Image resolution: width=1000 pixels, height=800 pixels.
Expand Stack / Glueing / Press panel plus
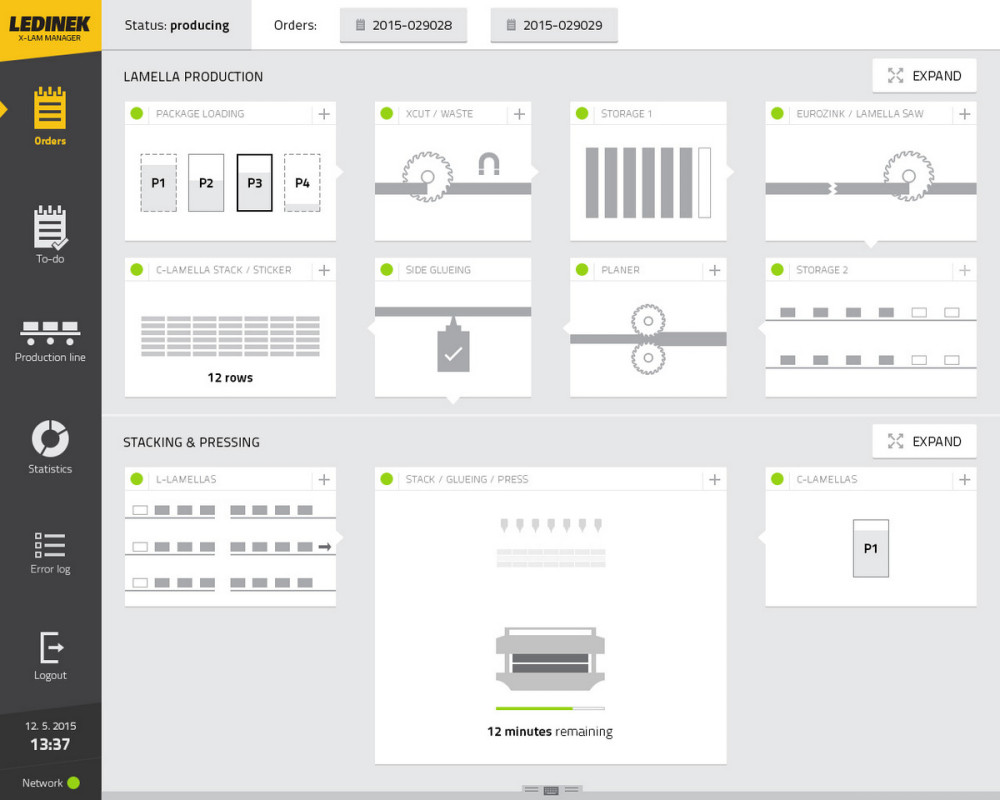pos(715,480)
